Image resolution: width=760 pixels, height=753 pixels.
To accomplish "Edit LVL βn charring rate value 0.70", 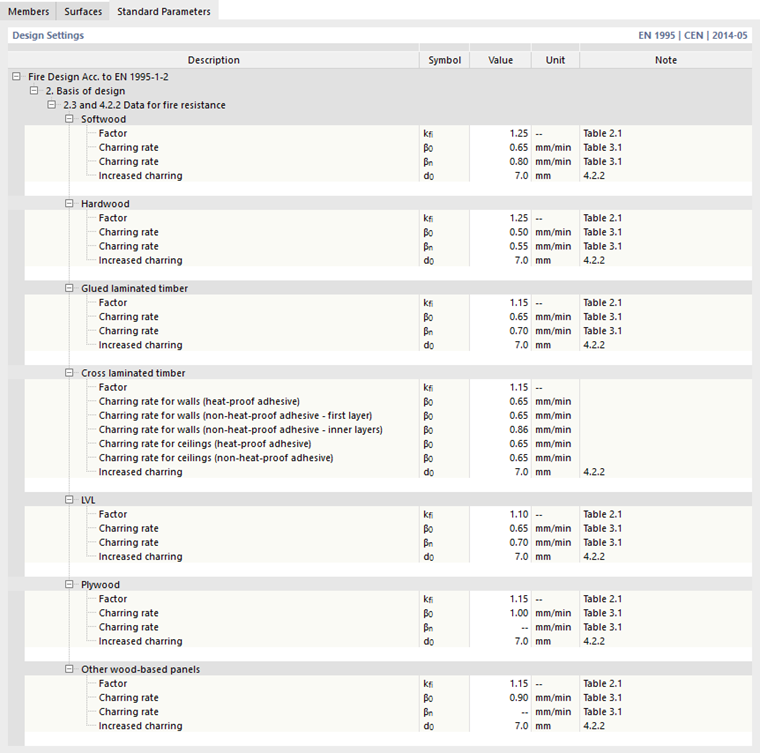I will [x=500, y=542].
